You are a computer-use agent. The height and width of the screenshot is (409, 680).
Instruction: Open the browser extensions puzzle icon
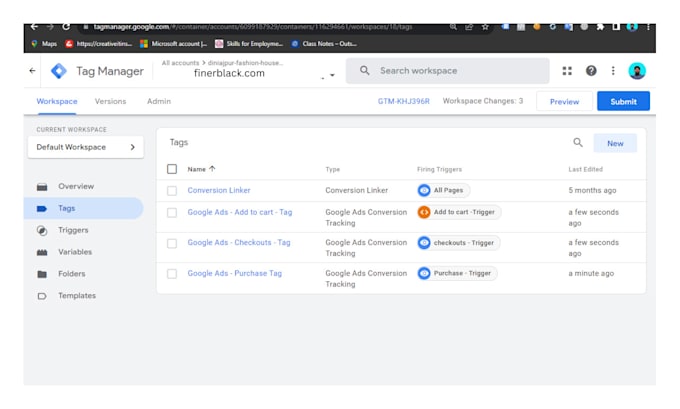coord(600,27)
